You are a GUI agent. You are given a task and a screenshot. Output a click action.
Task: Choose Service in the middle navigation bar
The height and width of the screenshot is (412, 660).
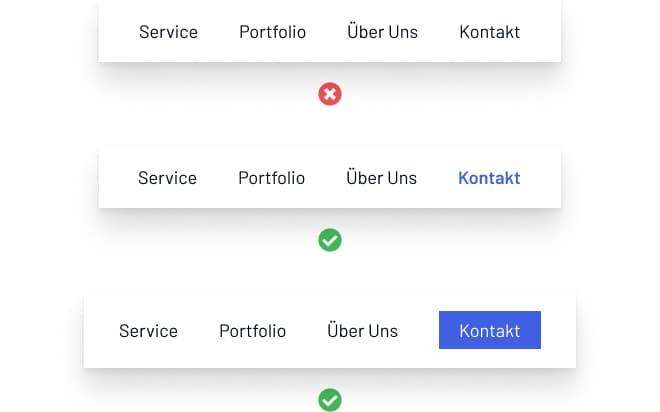pyautogui.click(x=167, y=178)
